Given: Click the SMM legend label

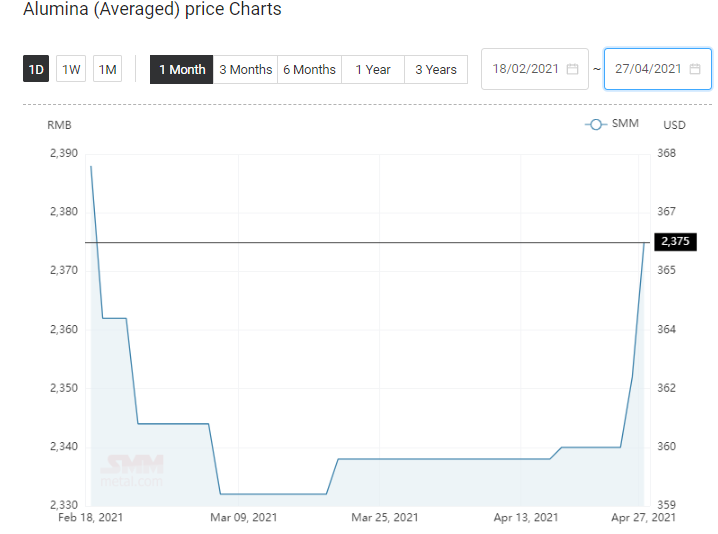Looking at the screenshot, I should (x=625, y=124).
